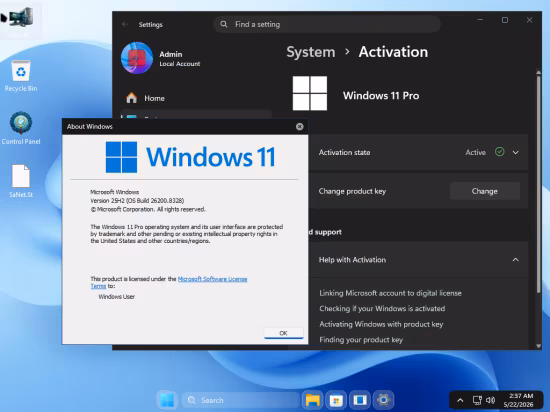
Task: Open File Explorer from the taskbar
Action: [312, 400]
